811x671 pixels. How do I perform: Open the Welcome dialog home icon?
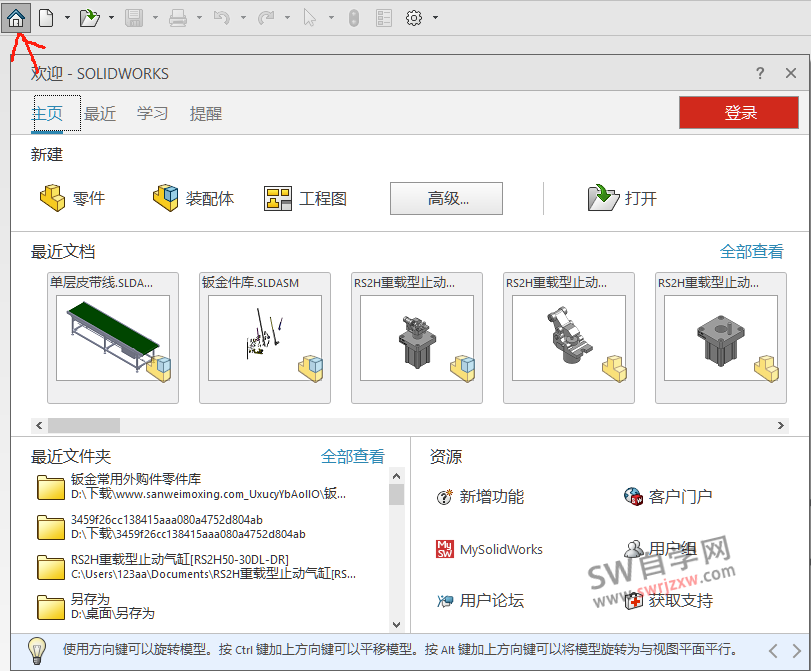(17, 17)
